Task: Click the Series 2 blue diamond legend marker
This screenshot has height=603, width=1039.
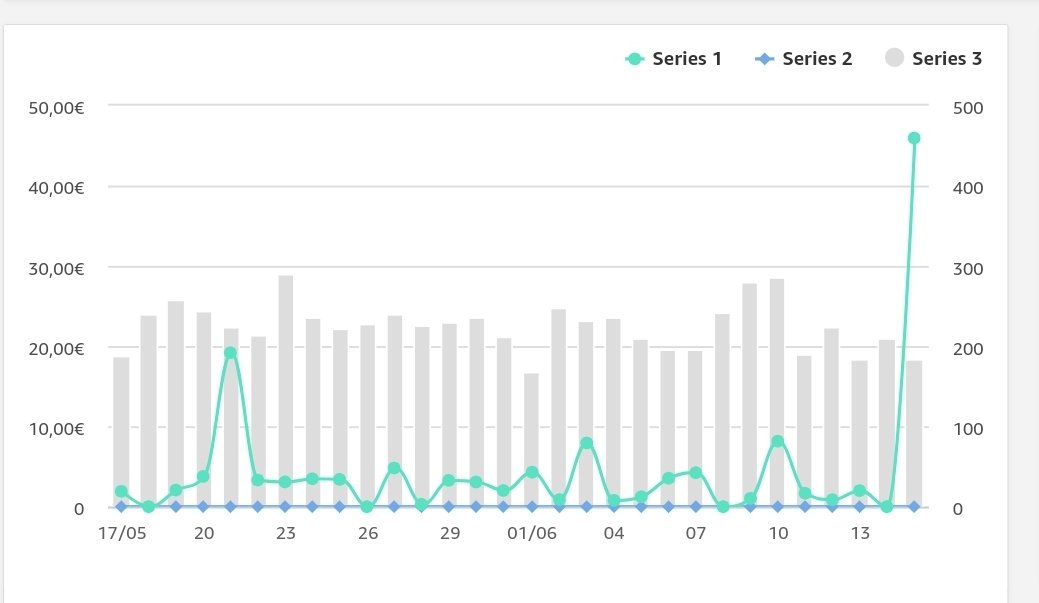Action: pos(764,59)
